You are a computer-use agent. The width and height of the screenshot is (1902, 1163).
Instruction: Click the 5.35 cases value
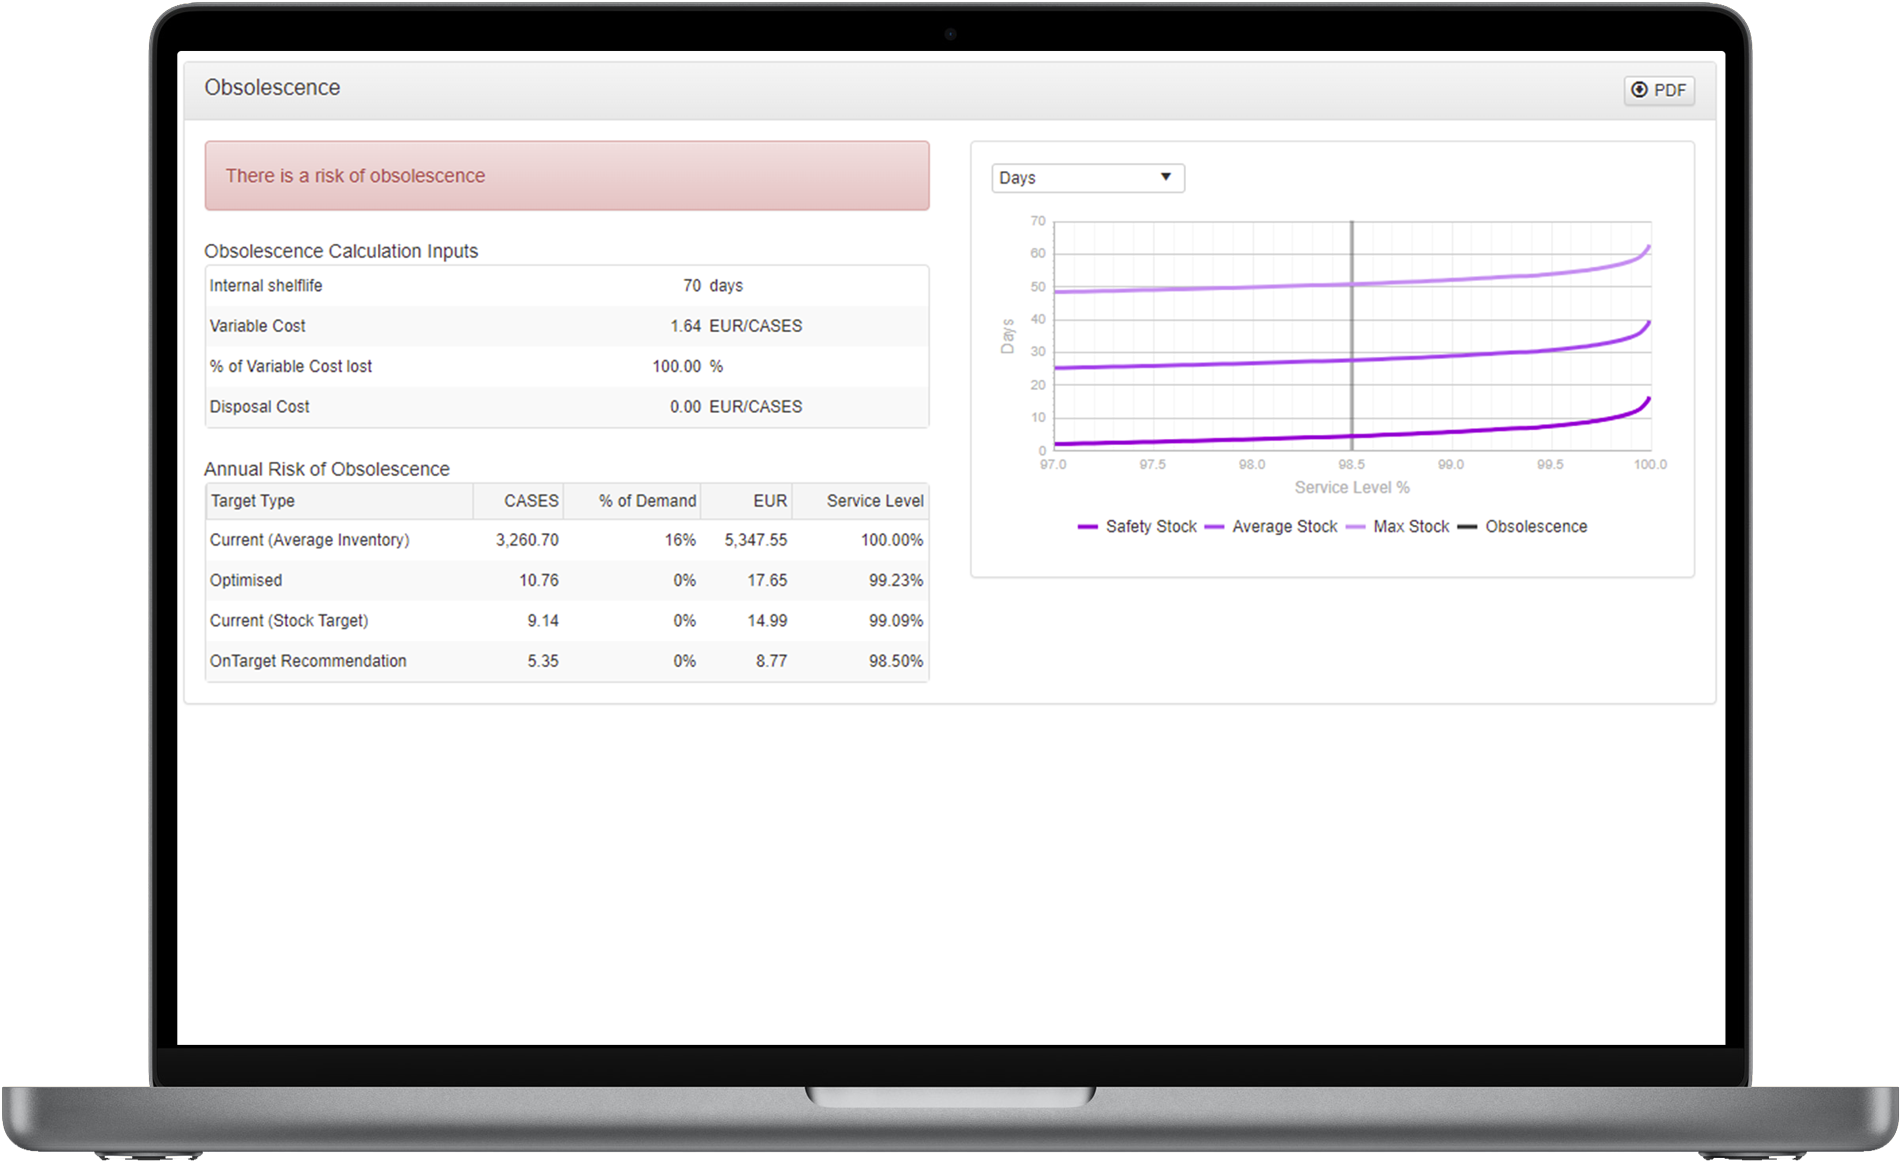coord(543,661)
